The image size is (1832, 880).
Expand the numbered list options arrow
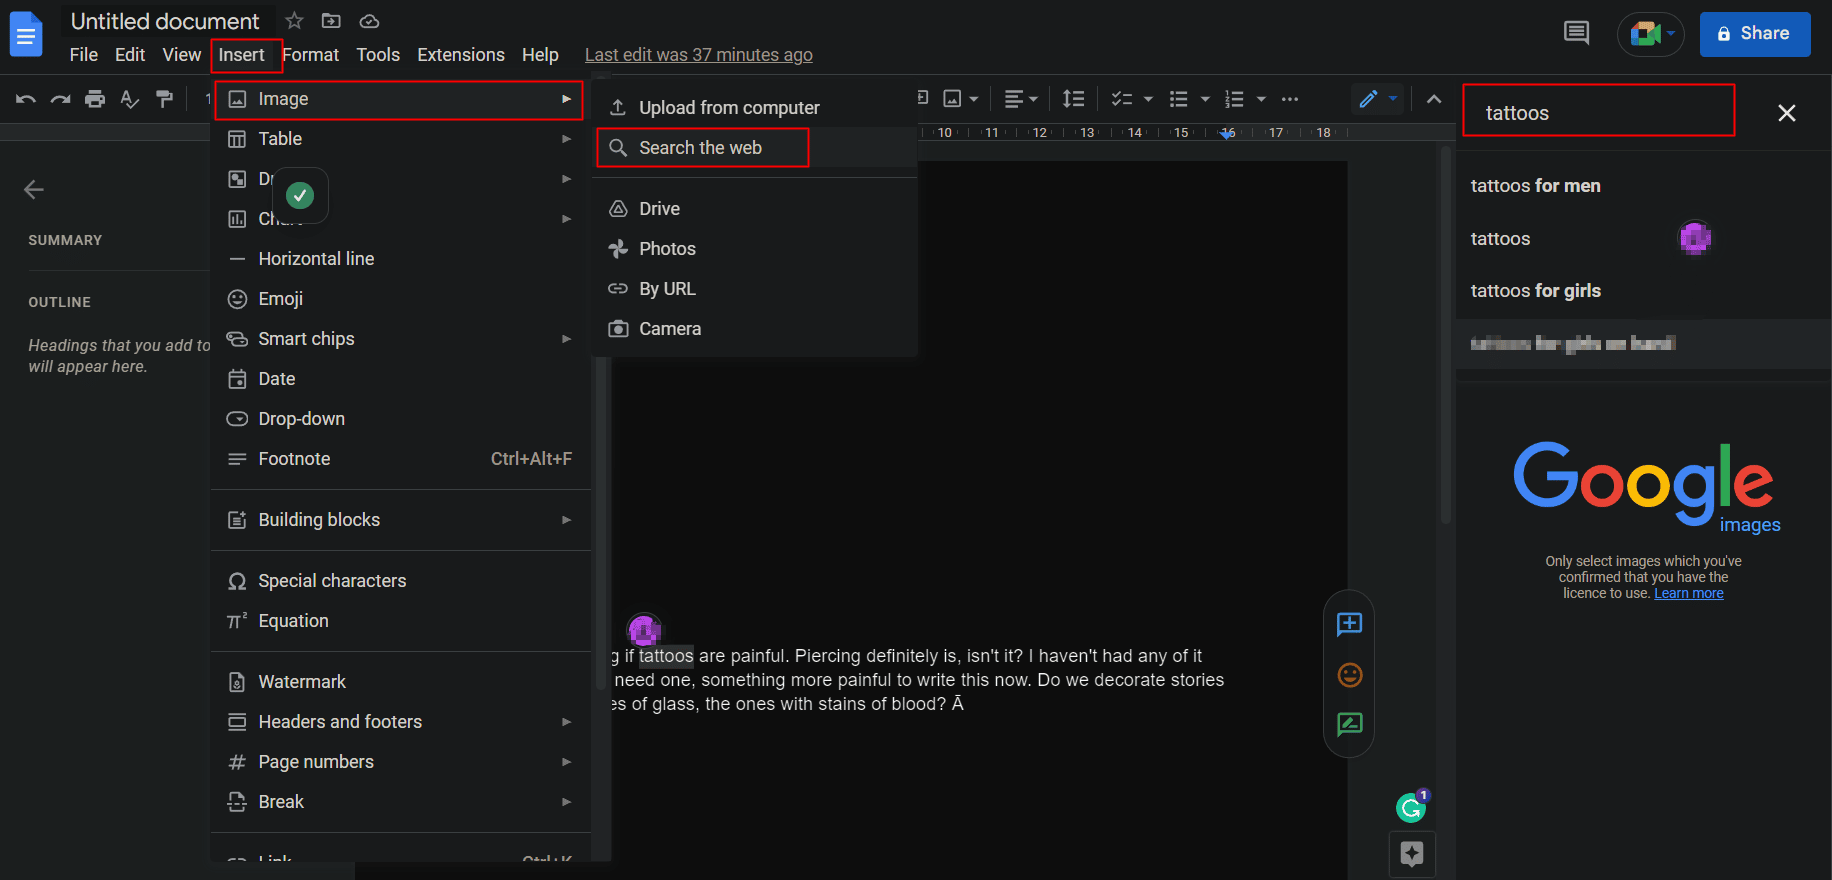pos(1261,99)
